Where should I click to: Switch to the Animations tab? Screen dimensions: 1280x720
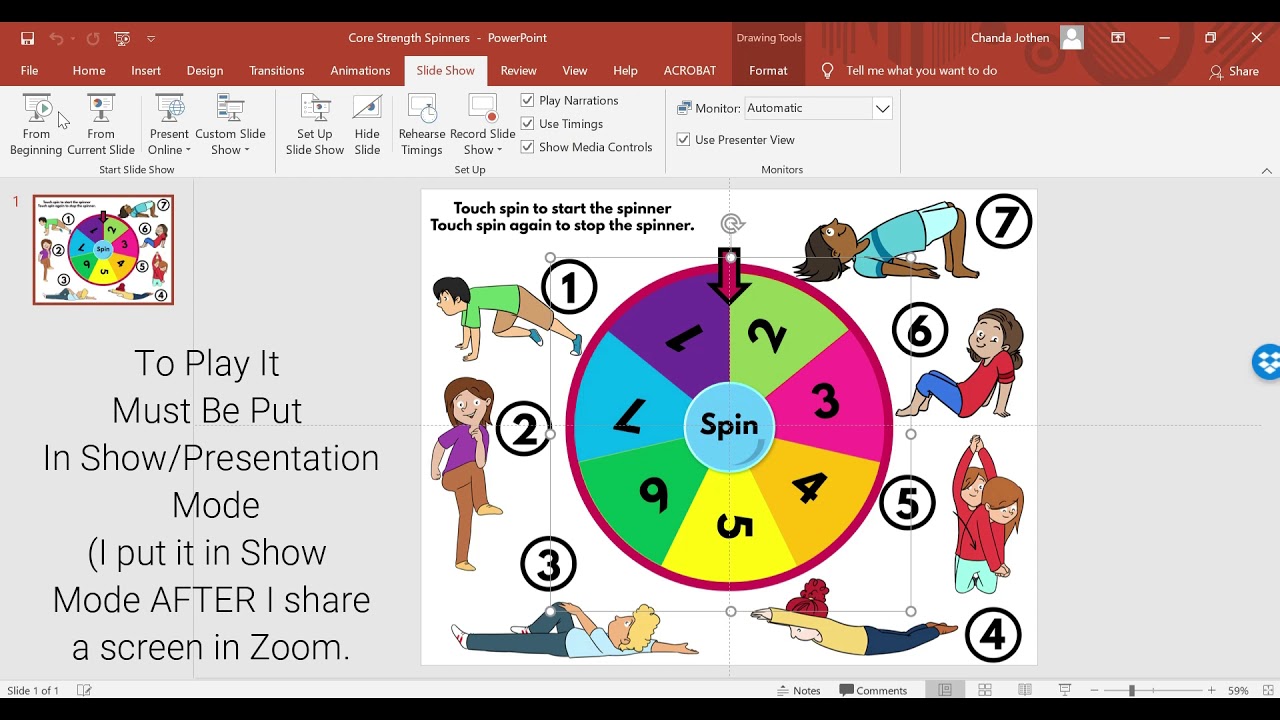(360, 71)
